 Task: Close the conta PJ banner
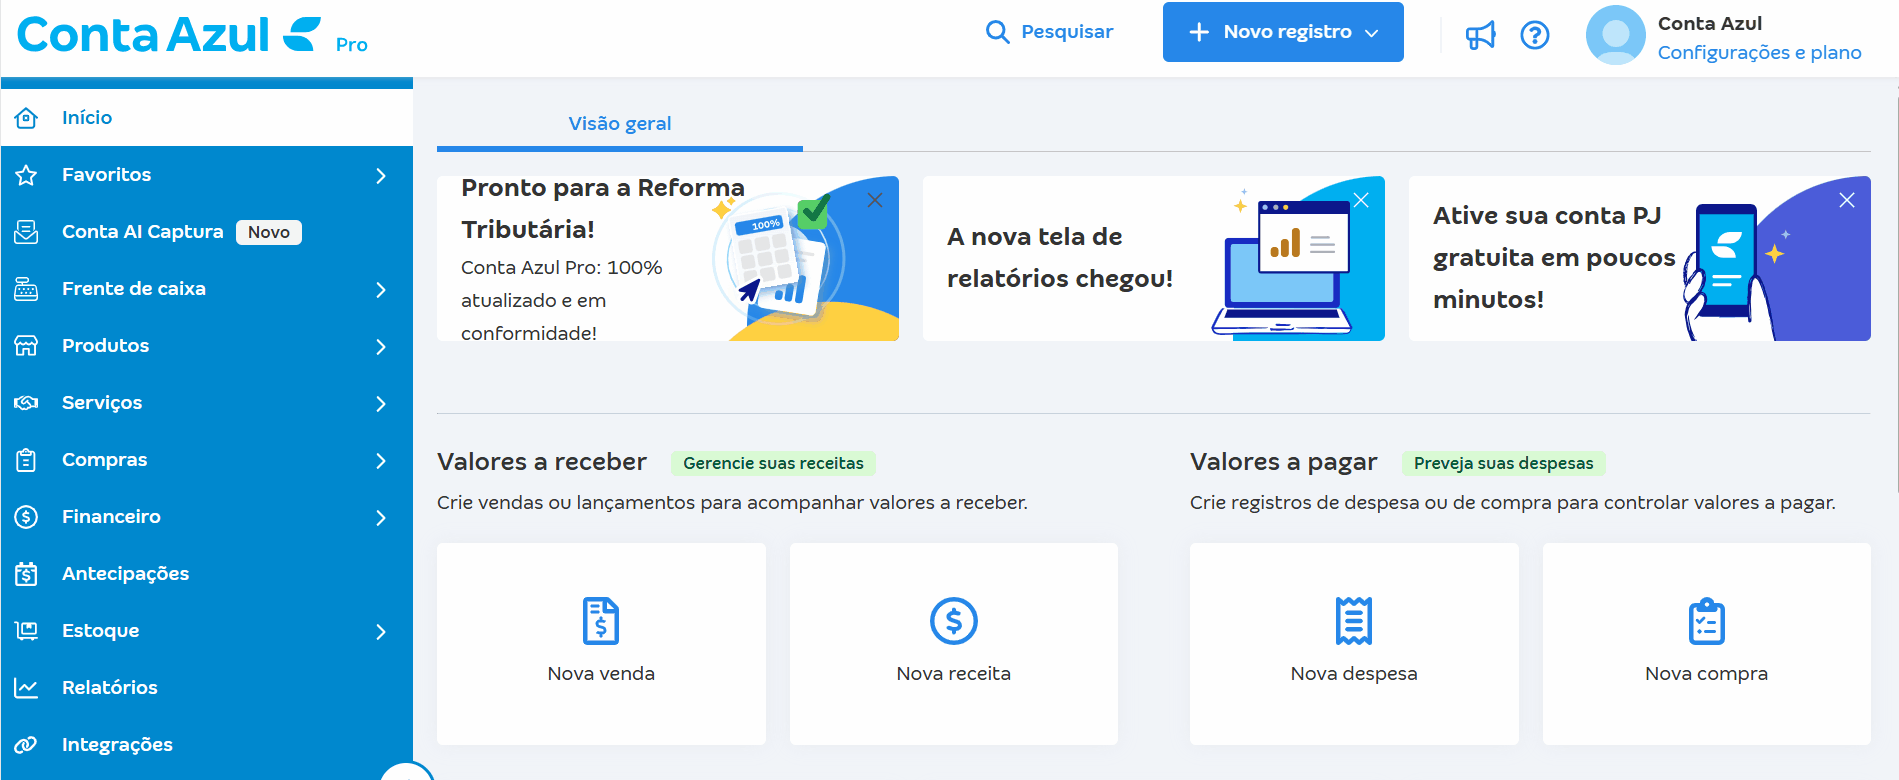point(1847,200)
